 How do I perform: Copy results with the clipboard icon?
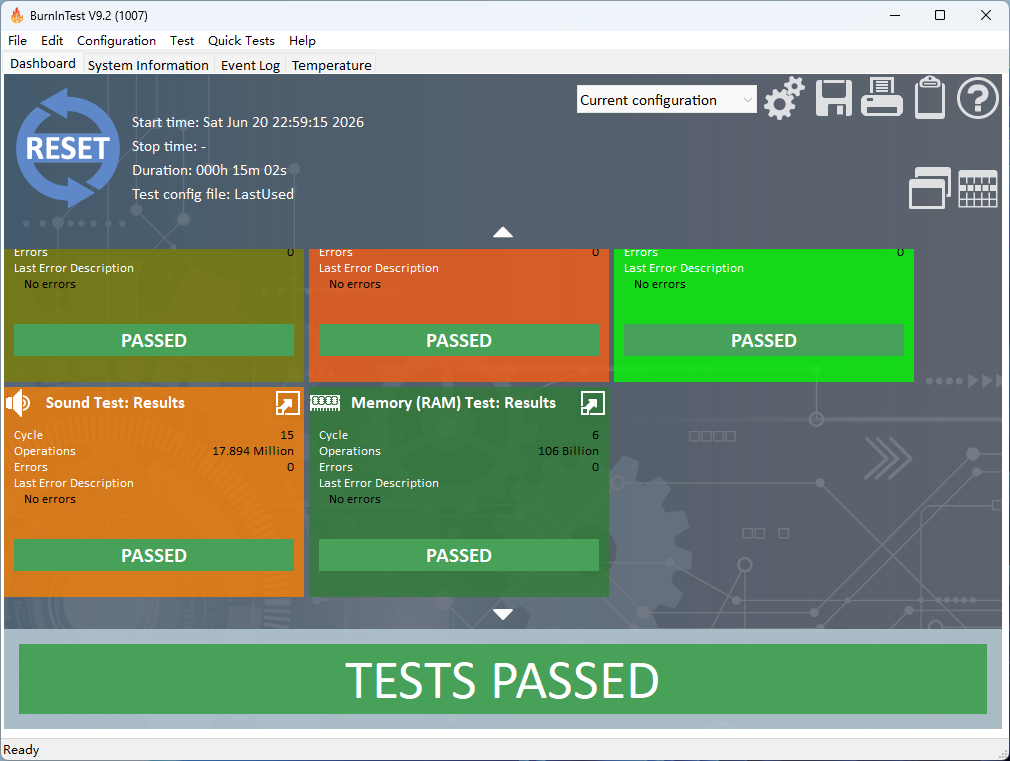point(930,98)
